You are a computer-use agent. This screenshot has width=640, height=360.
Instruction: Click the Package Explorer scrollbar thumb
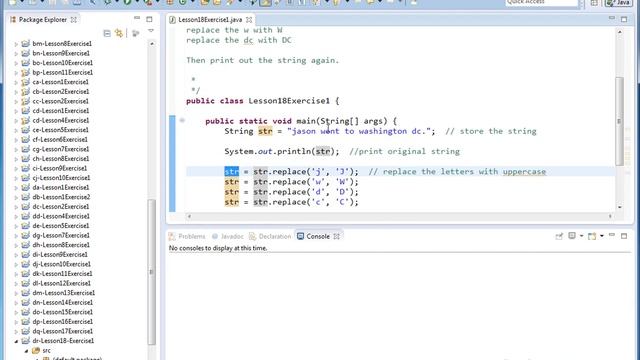point(151,272)
